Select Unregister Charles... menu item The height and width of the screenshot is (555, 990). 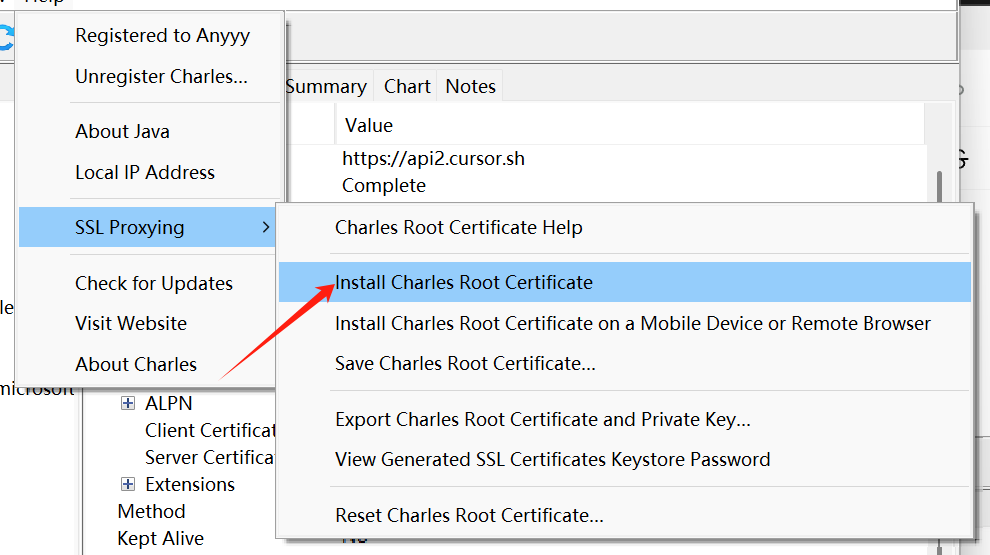click(x=150, y=76)
